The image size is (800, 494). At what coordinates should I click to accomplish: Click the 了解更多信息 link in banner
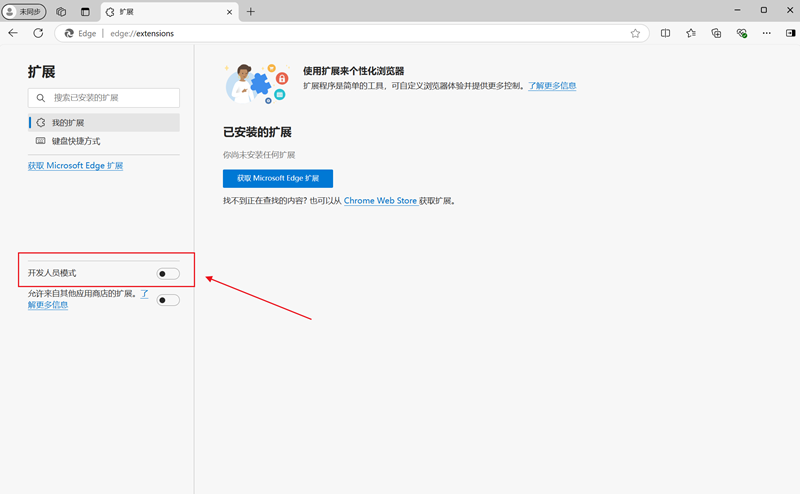(x=552, y=86)
